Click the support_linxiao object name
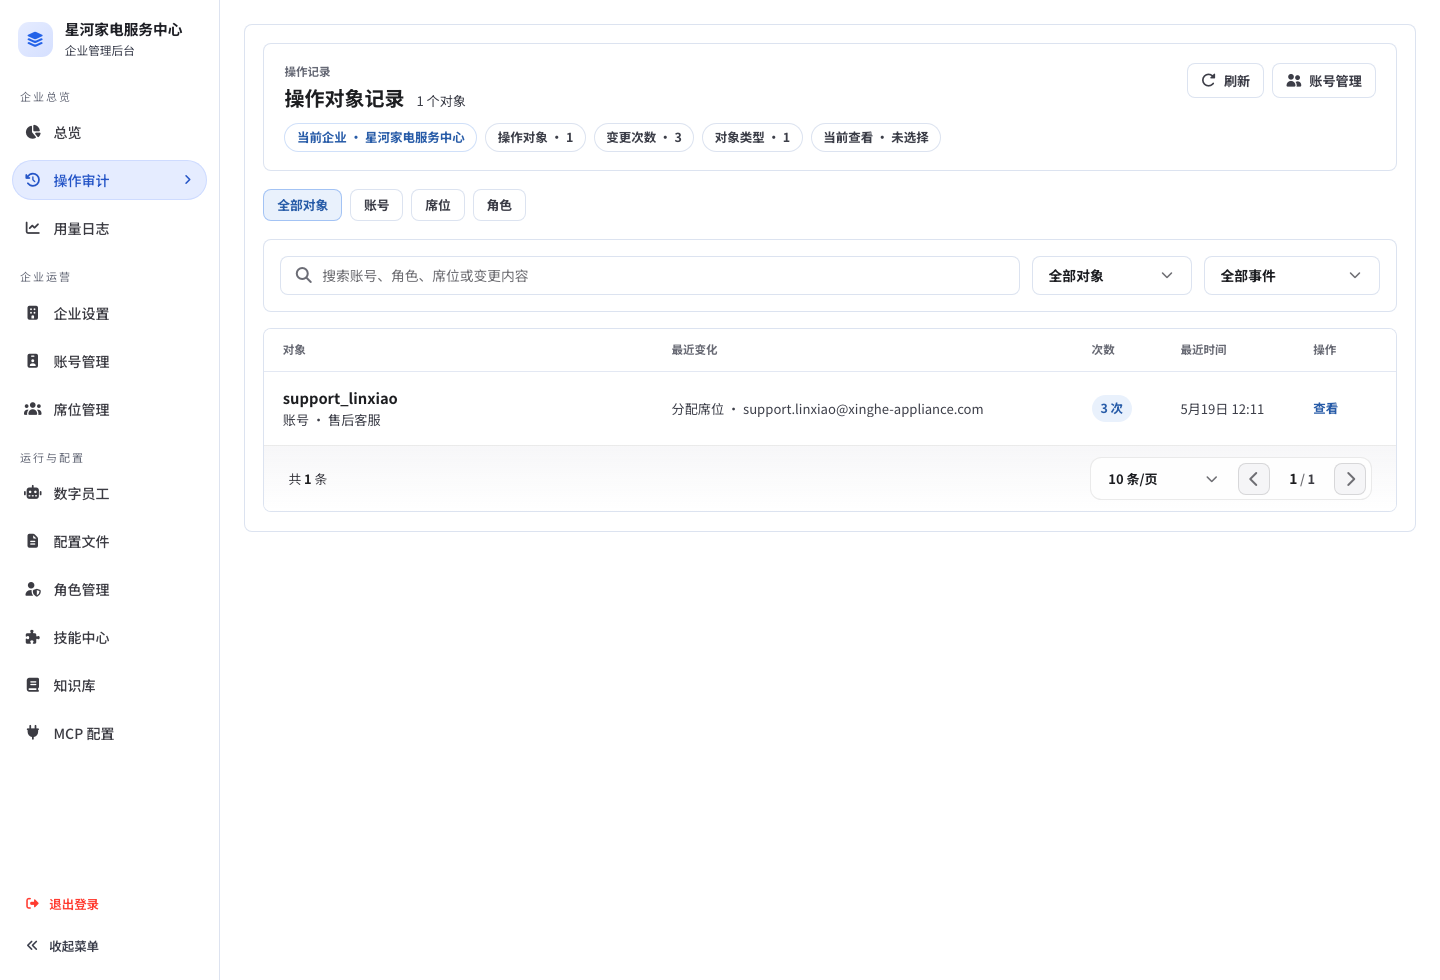1440x980 pixels. pyautogui.click(x=340, y=398)
